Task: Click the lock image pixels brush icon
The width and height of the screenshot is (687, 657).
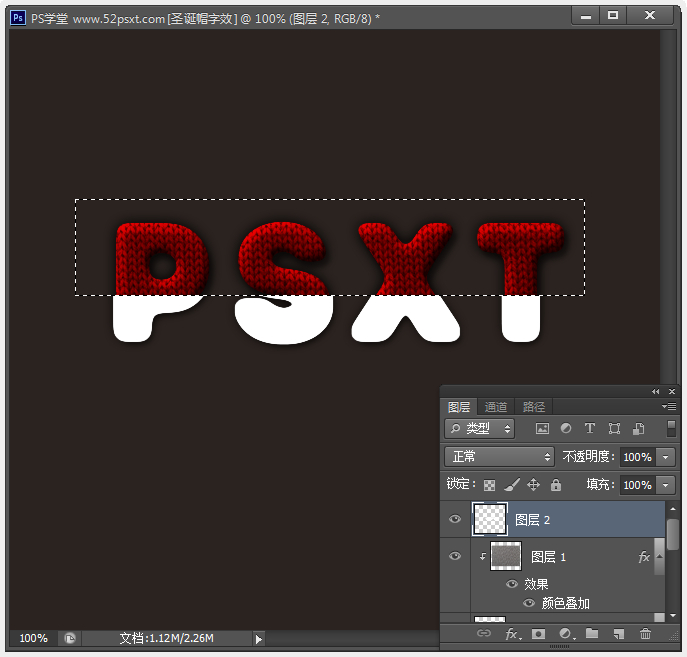Action: 512,484
